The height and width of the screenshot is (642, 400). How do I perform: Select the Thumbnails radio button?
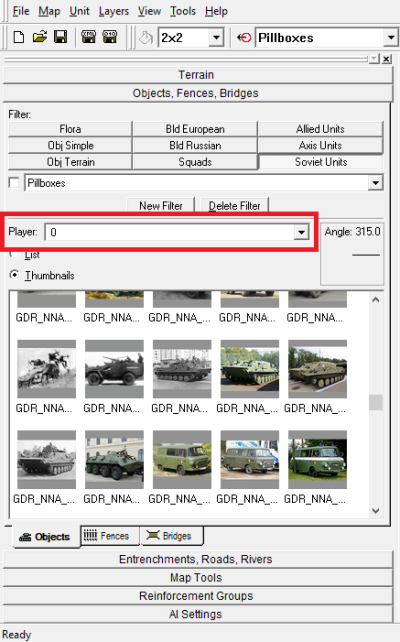[14, 275]
